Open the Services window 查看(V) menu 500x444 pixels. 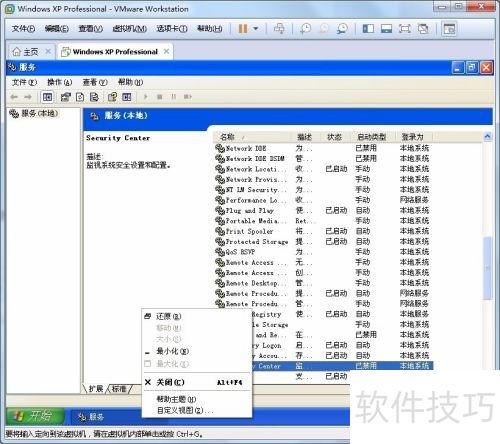pos(95,82)
